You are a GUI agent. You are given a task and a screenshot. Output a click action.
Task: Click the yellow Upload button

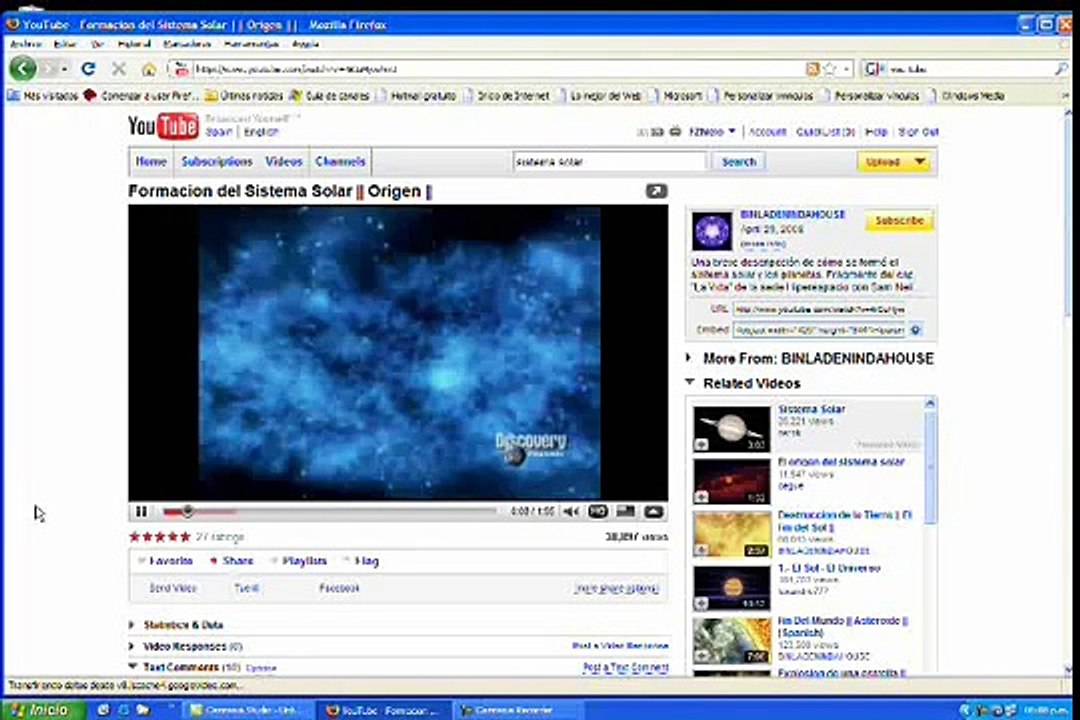click(883, 162)
